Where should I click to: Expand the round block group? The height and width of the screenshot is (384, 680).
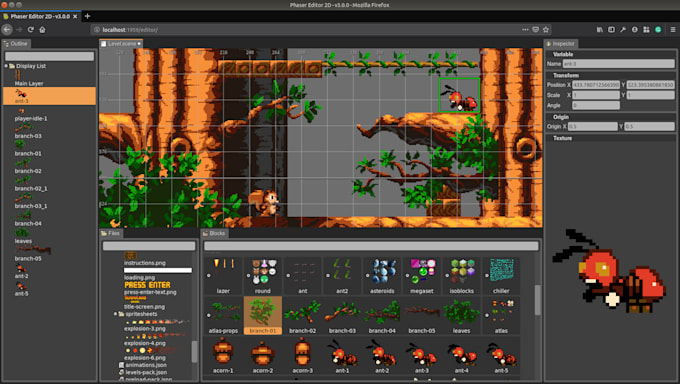248,276
